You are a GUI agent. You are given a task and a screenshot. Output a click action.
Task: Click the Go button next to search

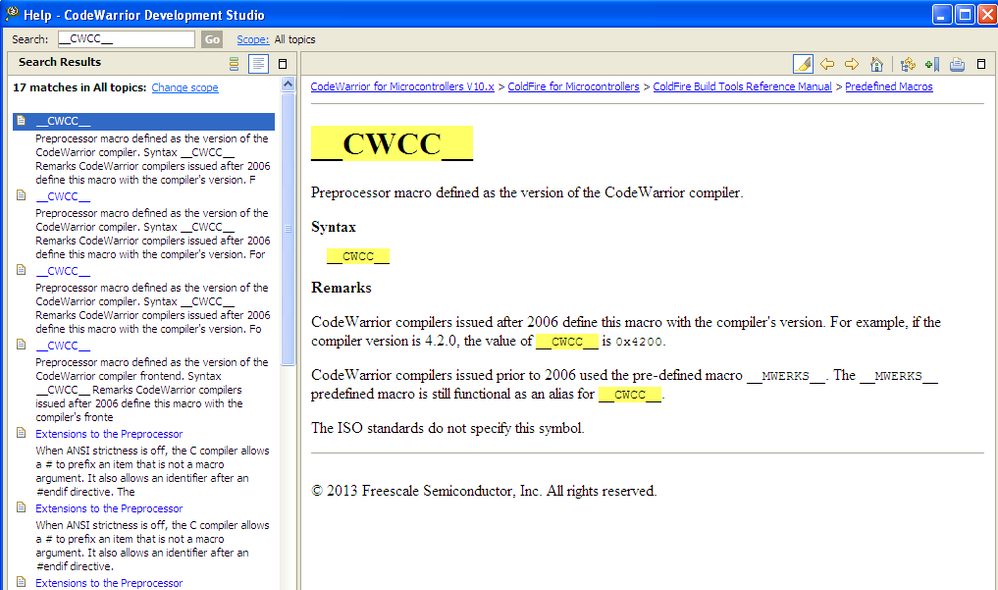pyautogui.click(x=212, y=39)
